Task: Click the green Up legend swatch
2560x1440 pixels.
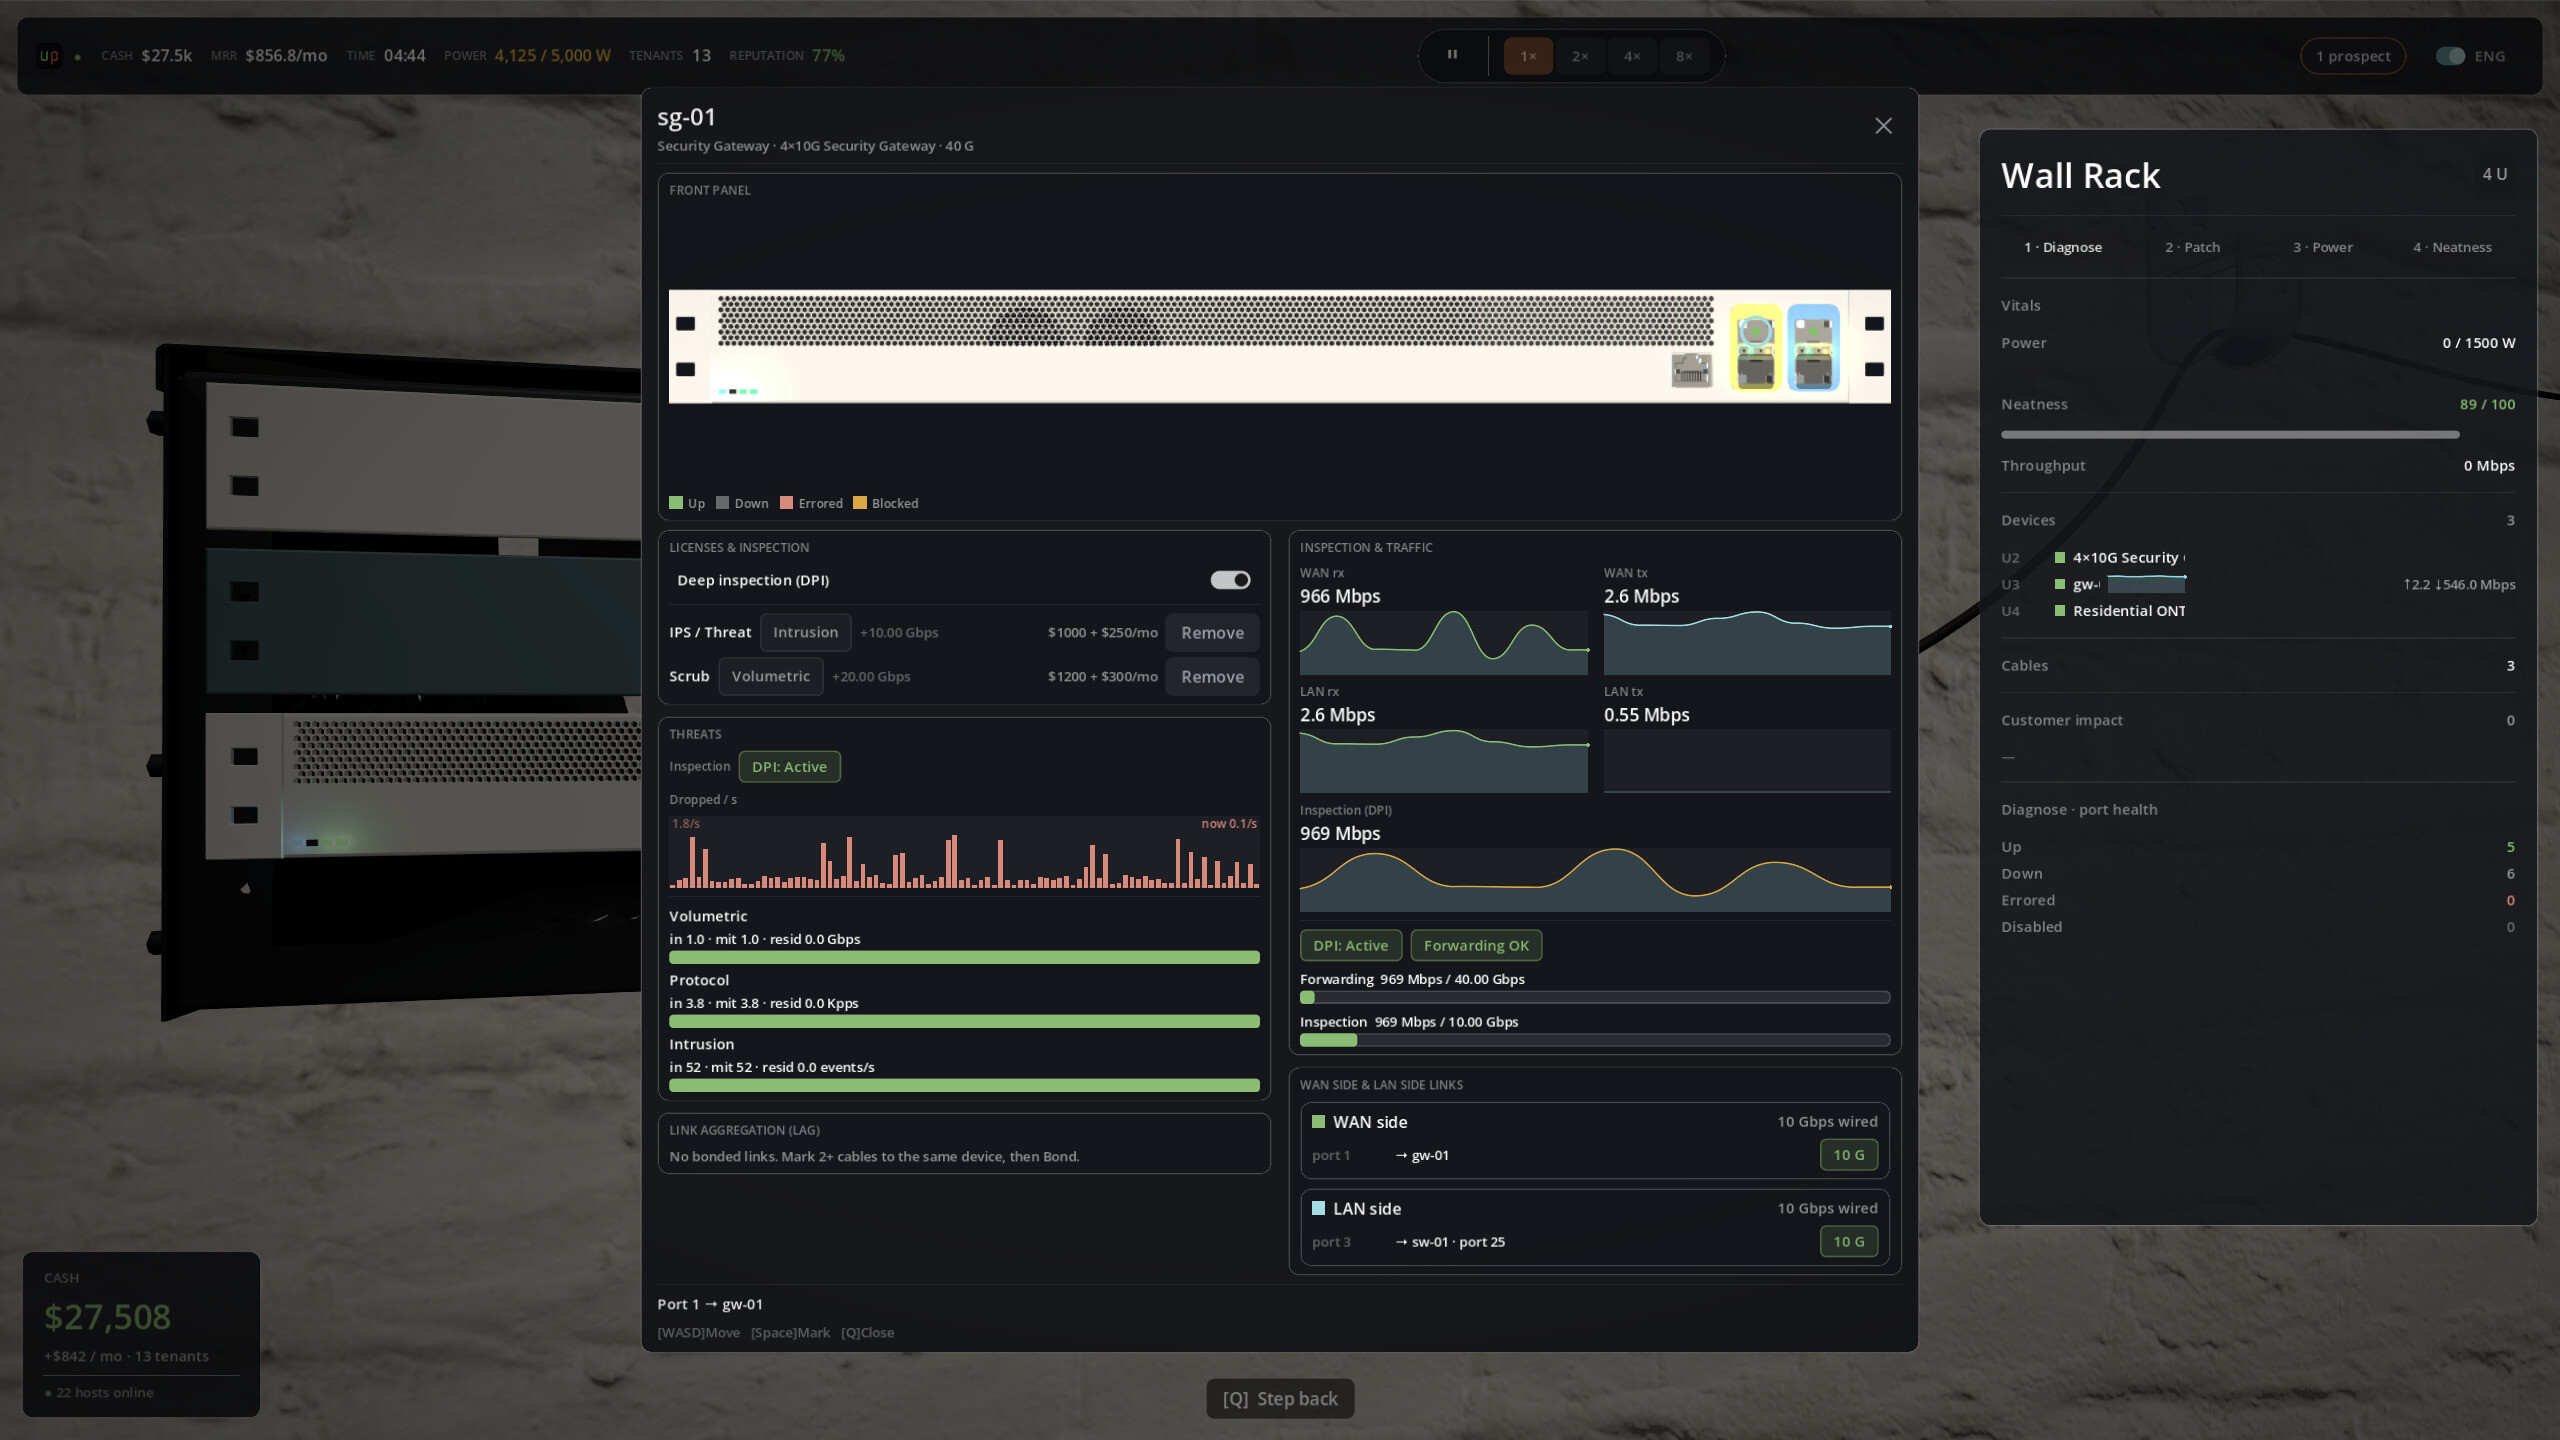Action: pos(676,503)
